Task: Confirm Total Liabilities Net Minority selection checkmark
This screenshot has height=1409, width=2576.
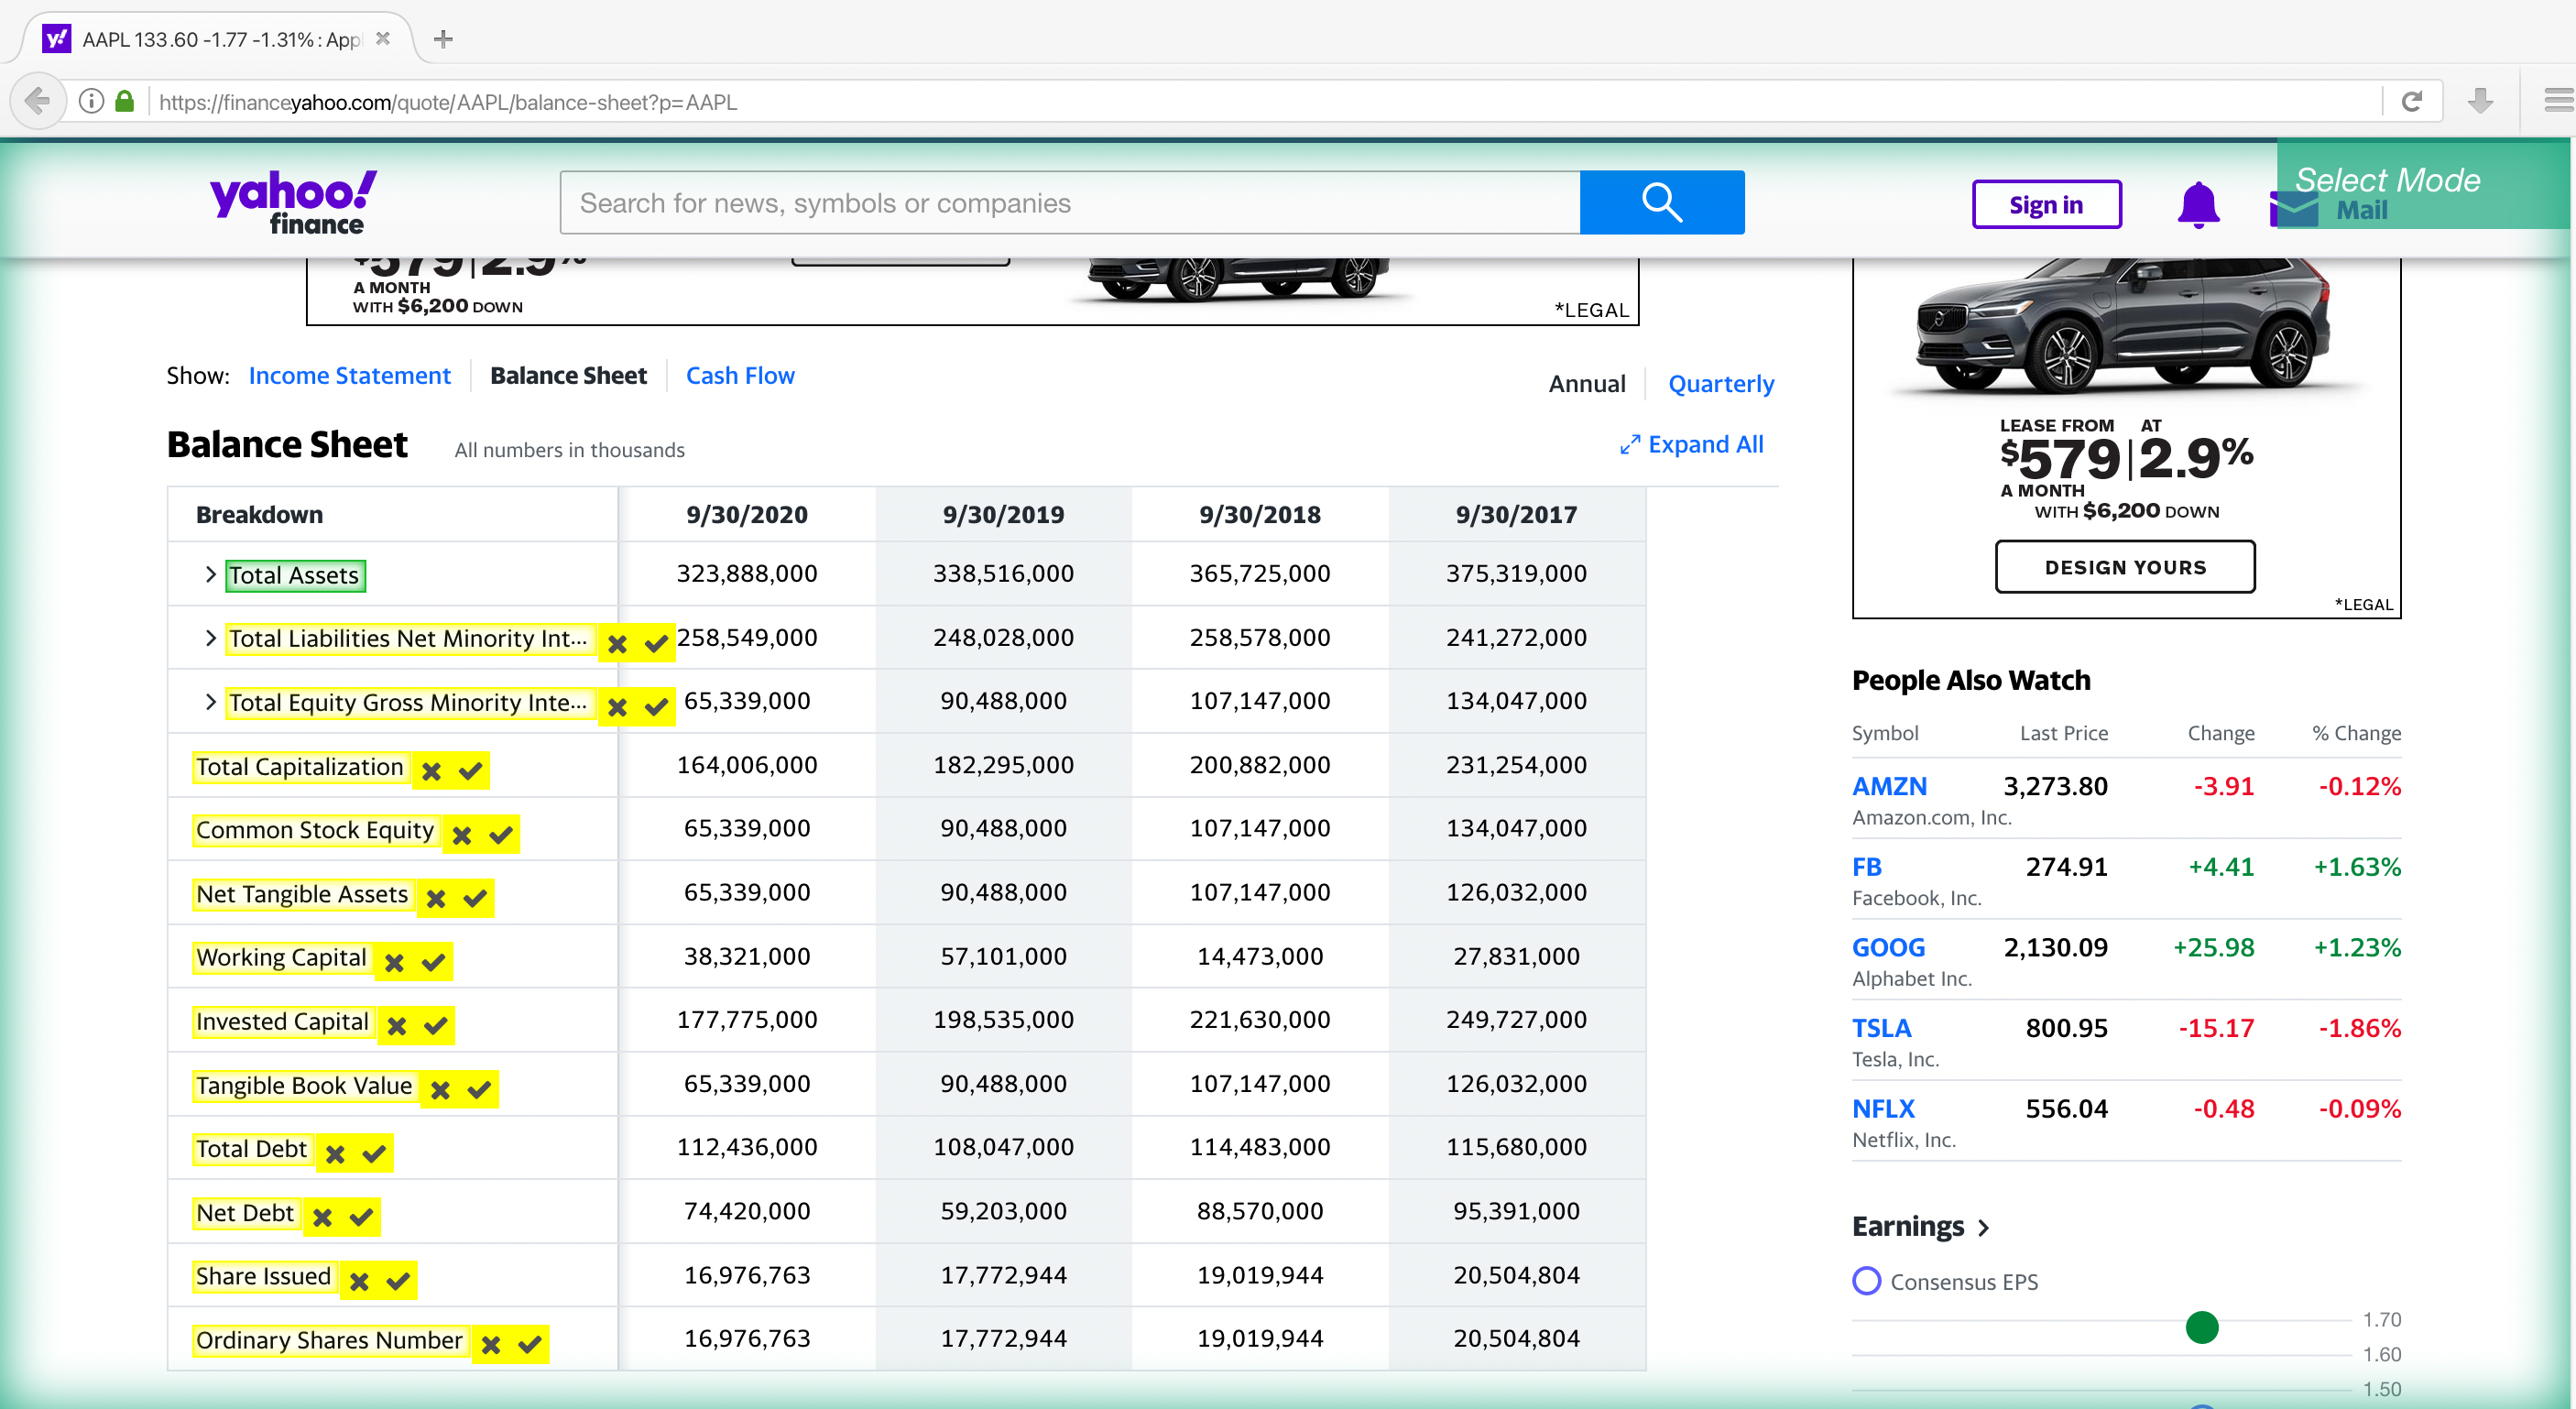Action: [656, 644]
